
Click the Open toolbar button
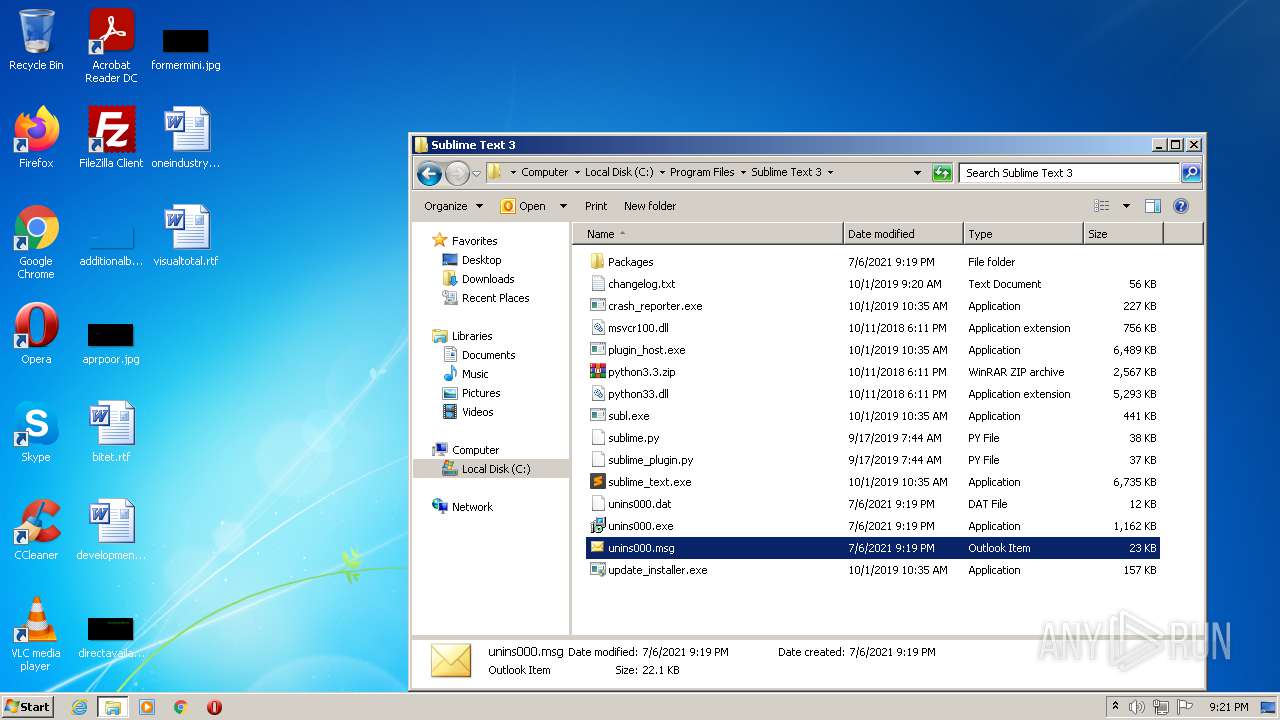[524, 206]
